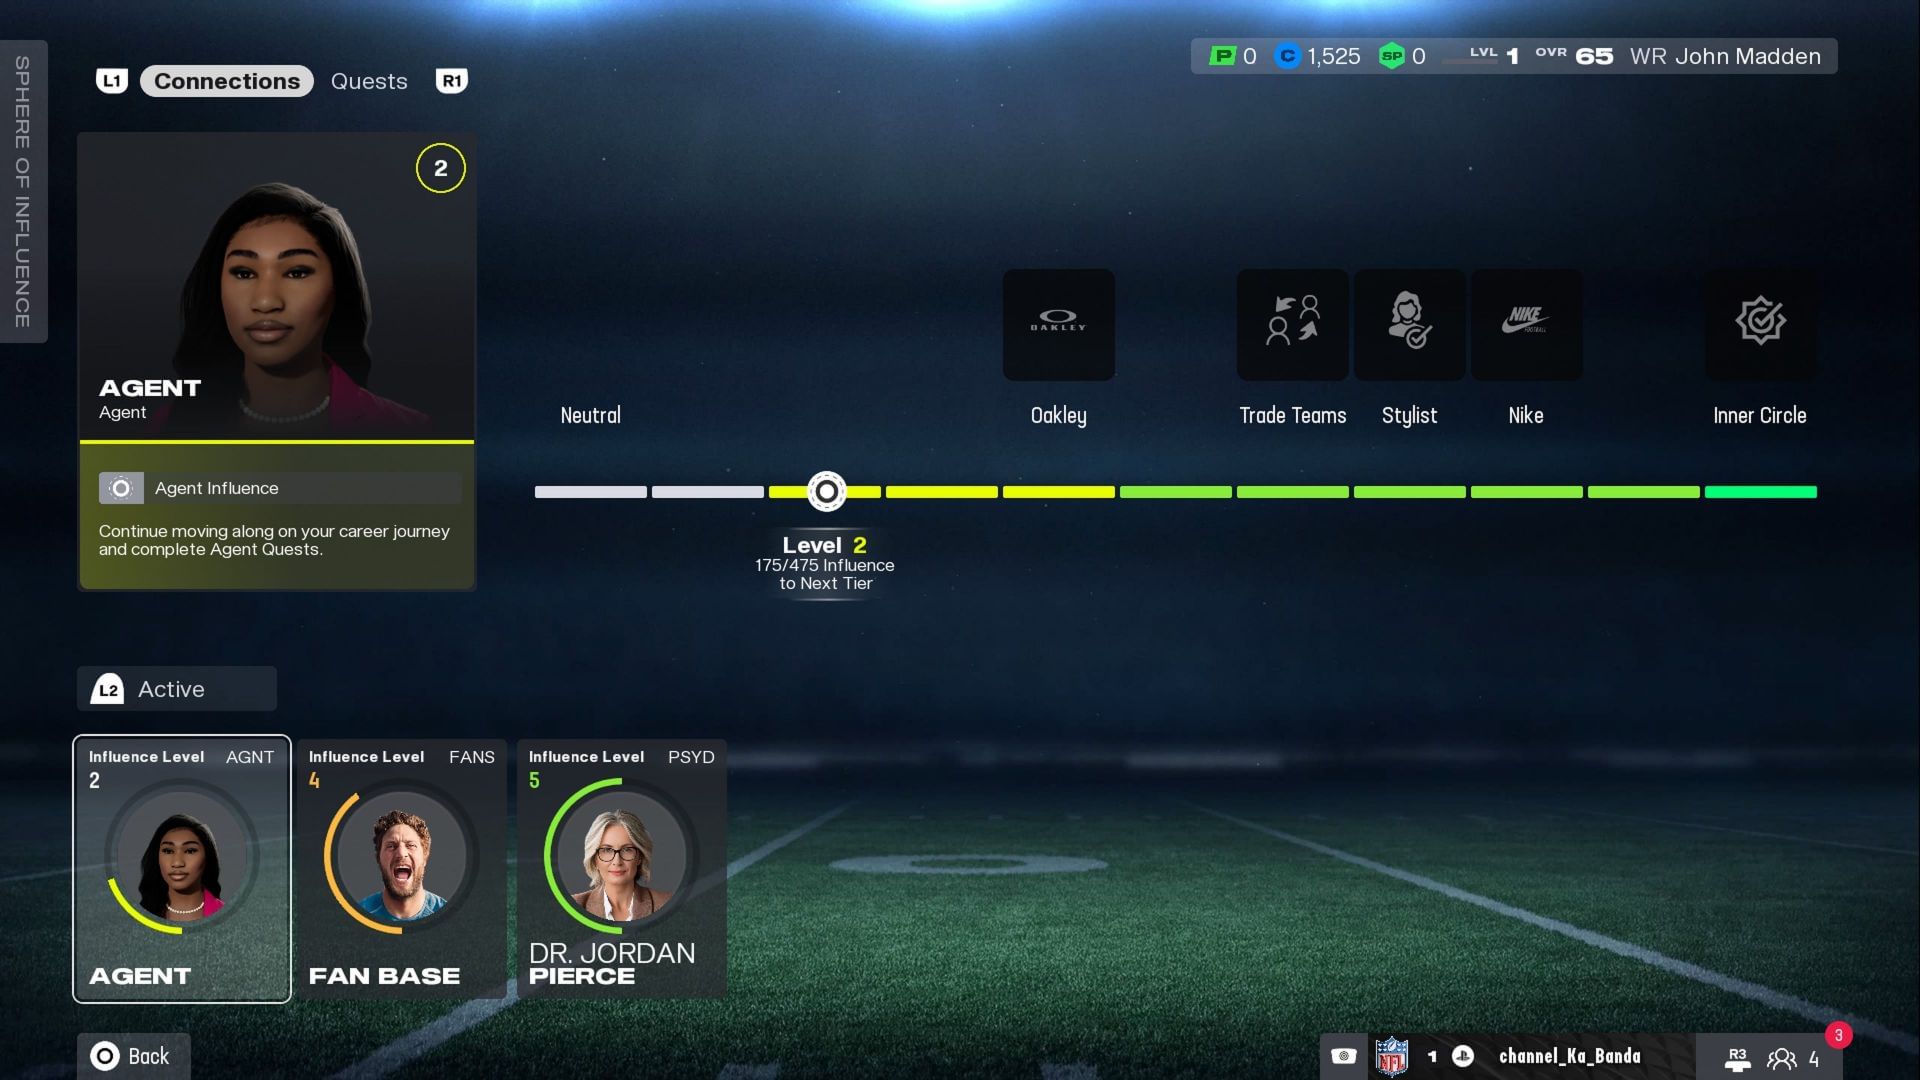Click the PSYD tag on Dr. Jordan card
The width and height of the screenshot is (1920, 1080).
[x=691, y=757]
